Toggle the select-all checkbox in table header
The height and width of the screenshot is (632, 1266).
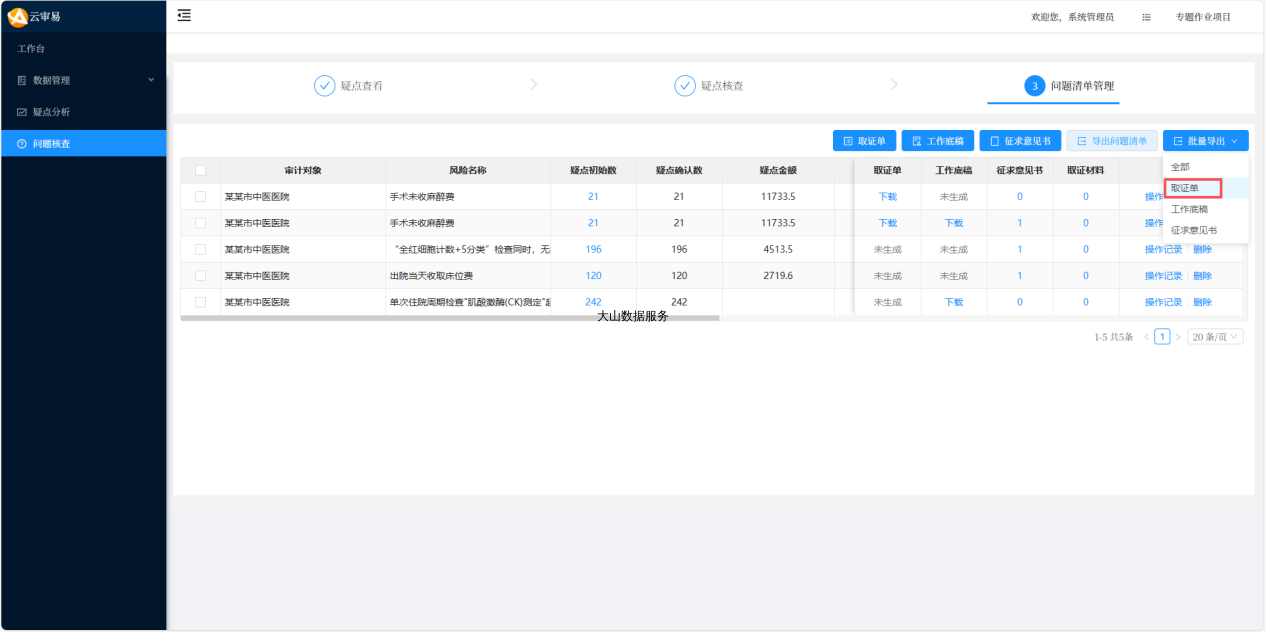[201, 170]
